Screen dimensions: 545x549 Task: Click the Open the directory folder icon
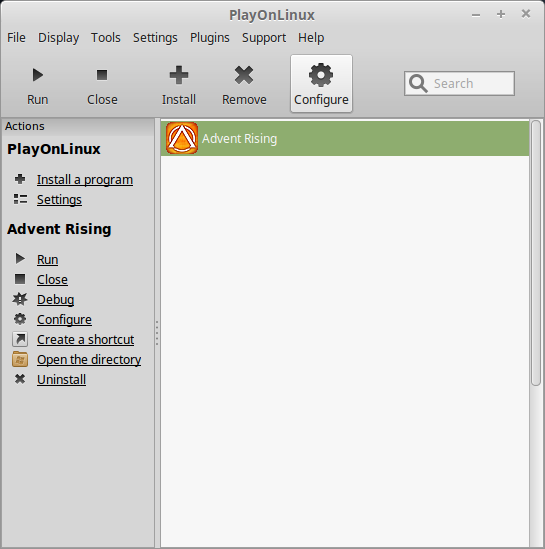coord(20,359)
